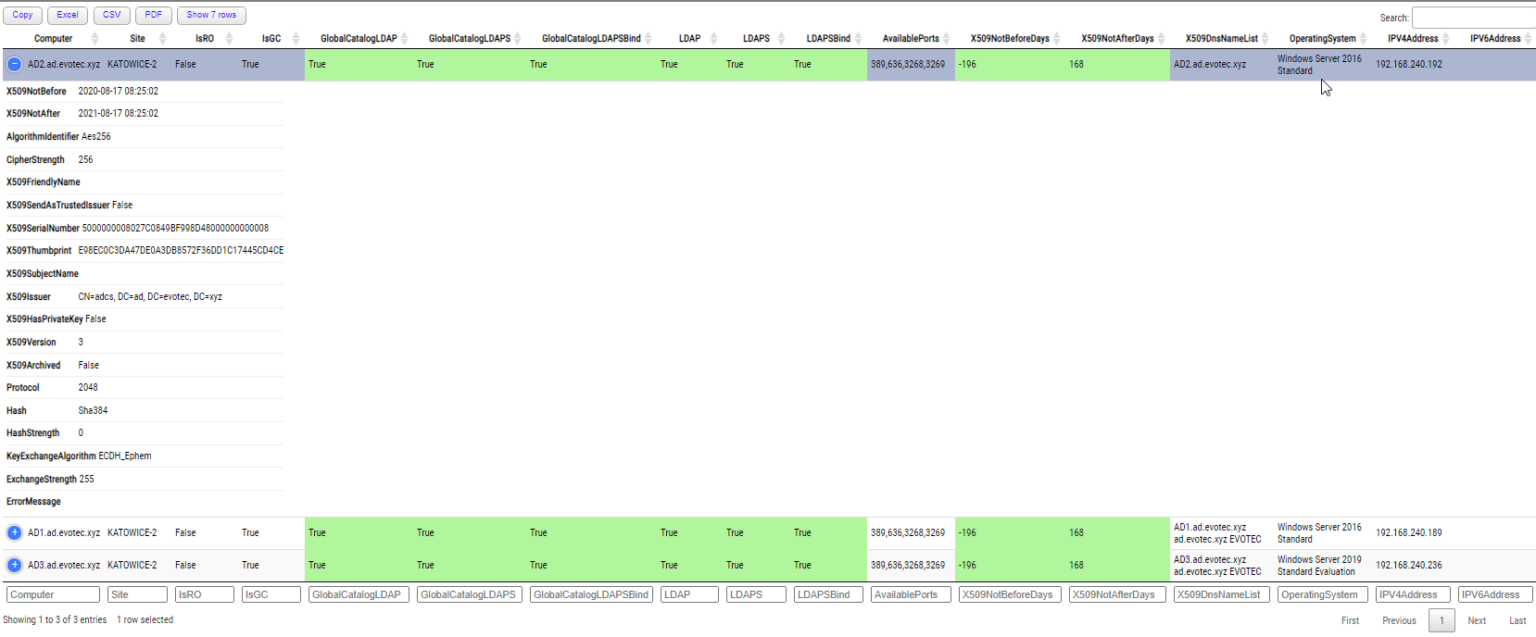Sort the LDAPS column
Viewport: 1536px width, 637px height.
[x=757, y=38]
